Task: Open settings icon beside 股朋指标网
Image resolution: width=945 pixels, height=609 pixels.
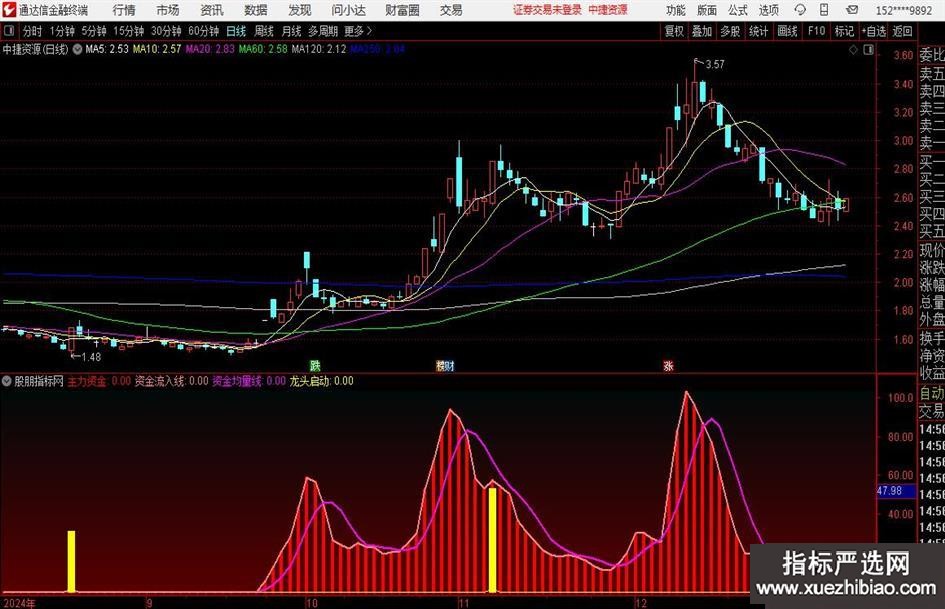Action: coord(7,381)
